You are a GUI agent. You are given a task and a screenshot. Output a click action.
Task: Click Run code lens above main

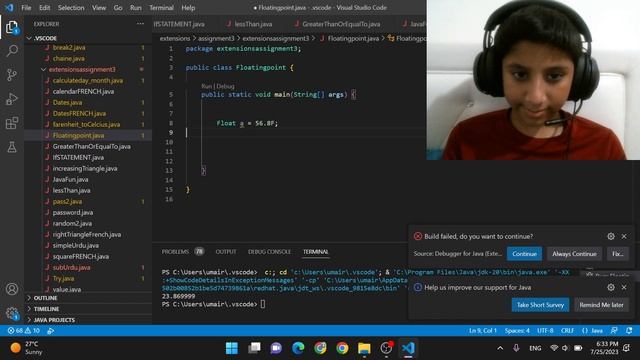pyautogui.click(x=207, y=86)
